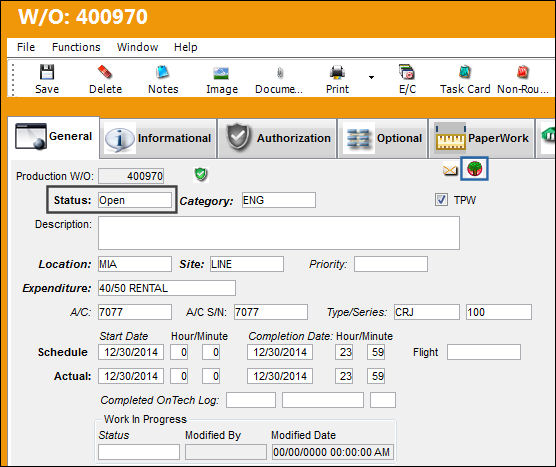
Task: Open the Functions menu
Action: click(76, 47)
